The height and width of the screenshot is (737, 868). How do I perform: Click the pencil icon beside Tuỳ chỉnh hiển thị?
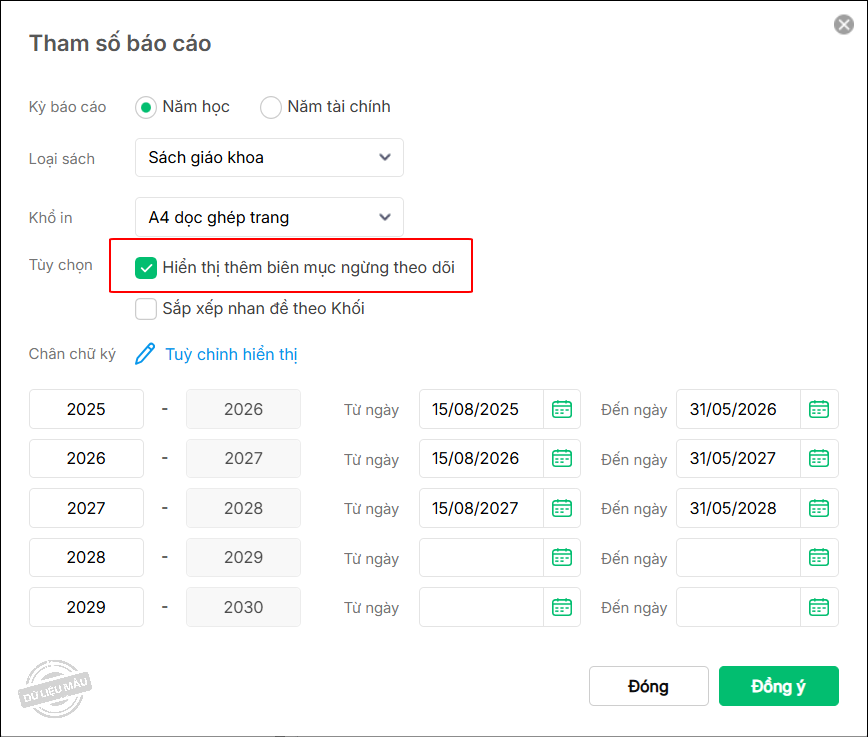(x=146, y=354)
